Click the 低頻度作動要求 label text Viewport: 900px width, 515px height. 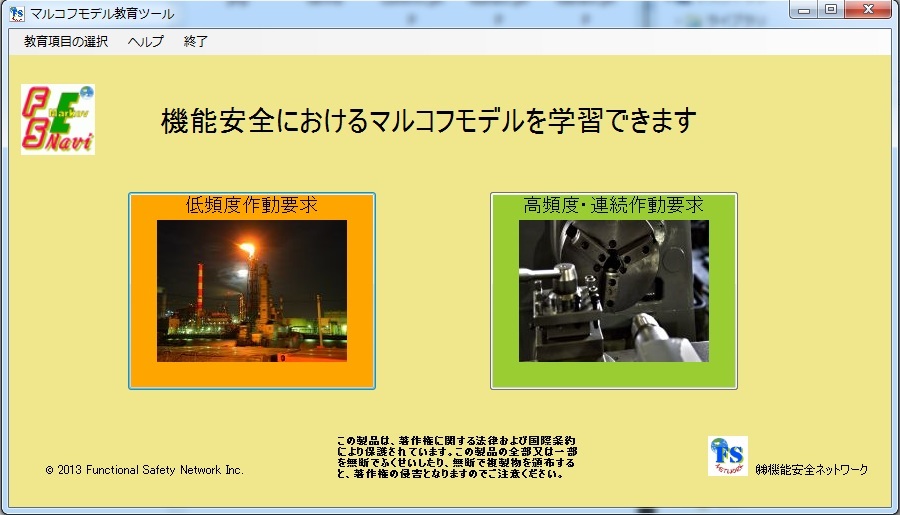click(251, 205)
